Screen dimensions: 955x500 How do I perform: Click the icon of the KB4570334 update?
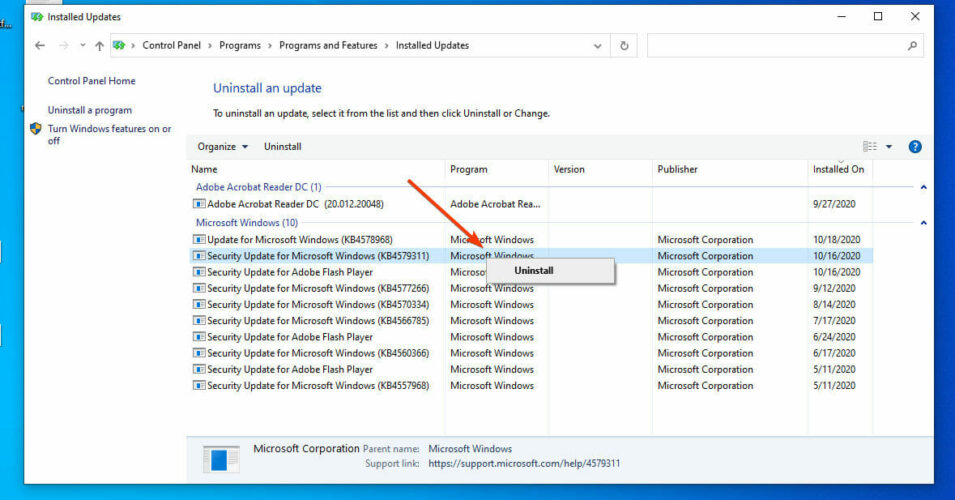tap(199, 305)
